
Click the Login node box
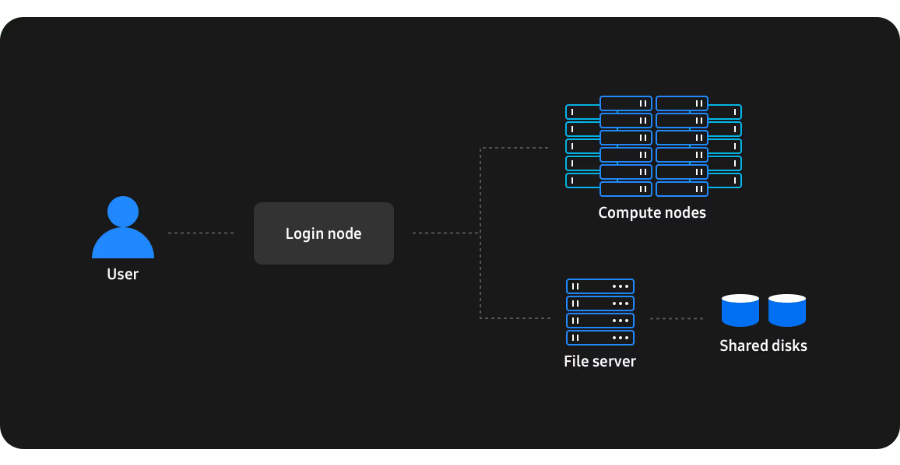pyautogui.click(x=323, y=234)
